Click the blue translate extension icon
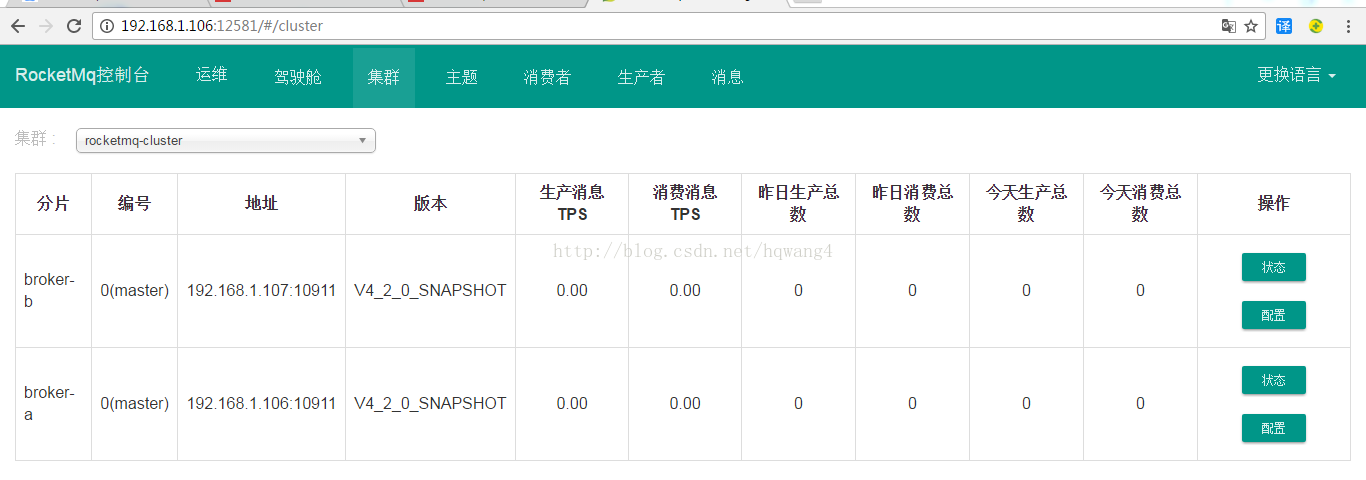This screenshot has width=1366, height=480. [1284, 26]
